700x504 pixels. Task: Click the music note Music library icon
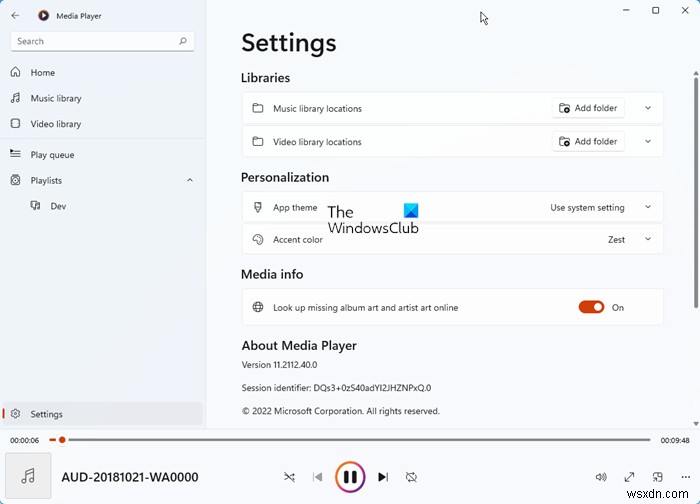pos(16,98)
